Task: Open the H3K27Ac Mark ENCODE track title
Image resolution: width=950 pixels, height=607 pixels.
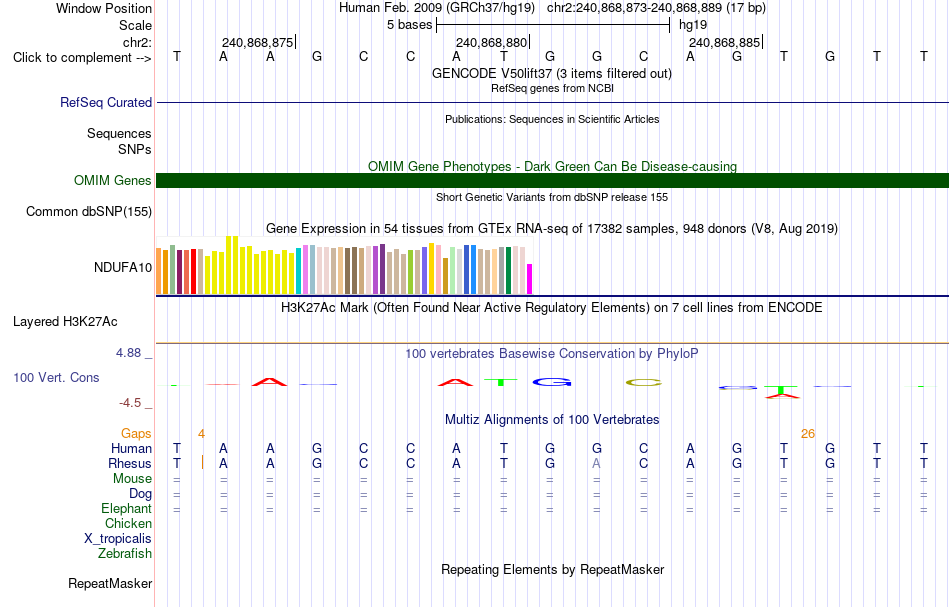Action: pyautogui.click(x=552, y=307)
